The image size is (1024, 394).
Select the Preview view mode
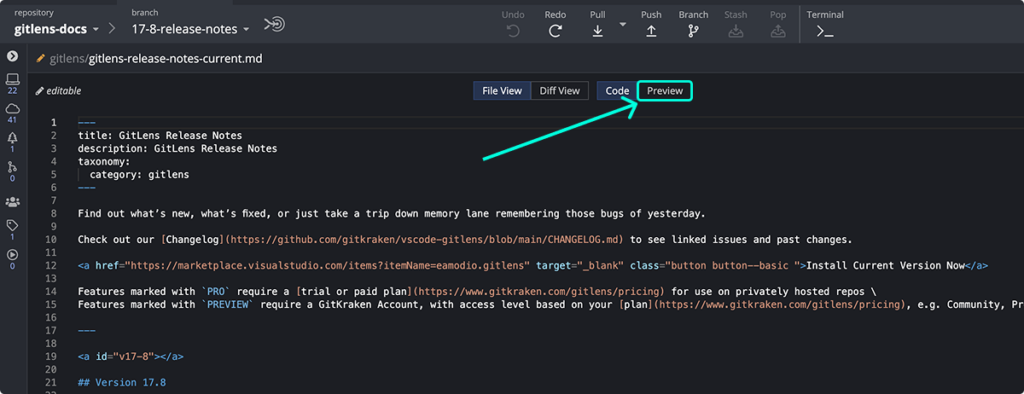coord(665,91)
